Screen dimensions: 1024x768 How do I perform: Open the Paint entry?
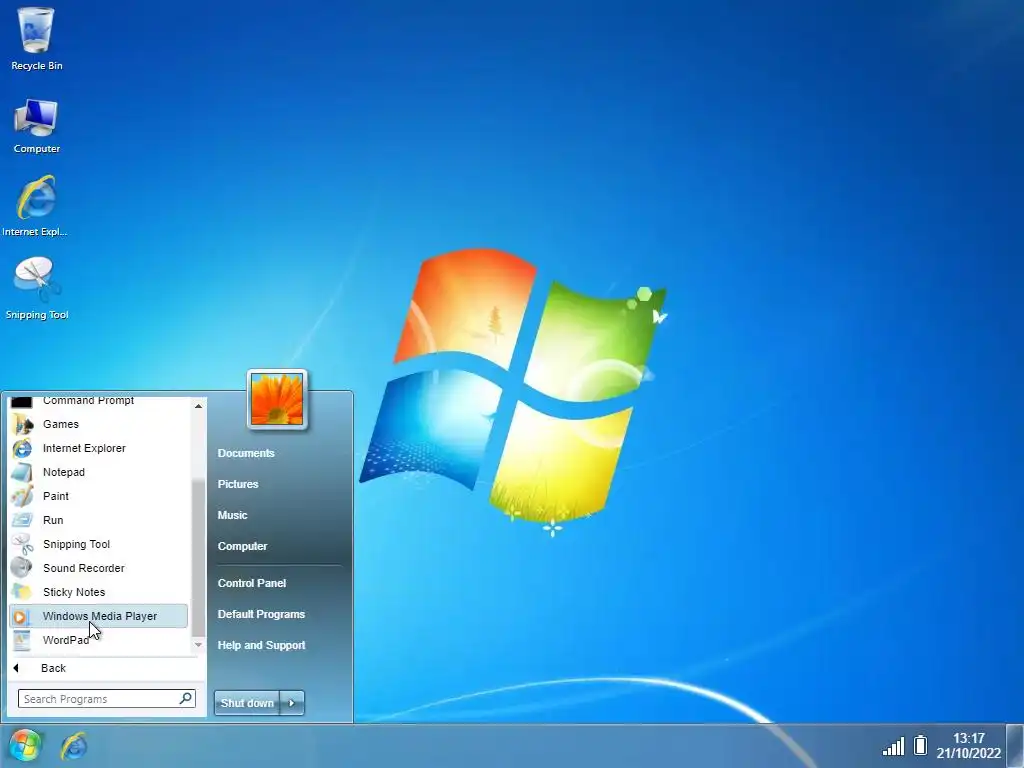click(x=99, y=496)
